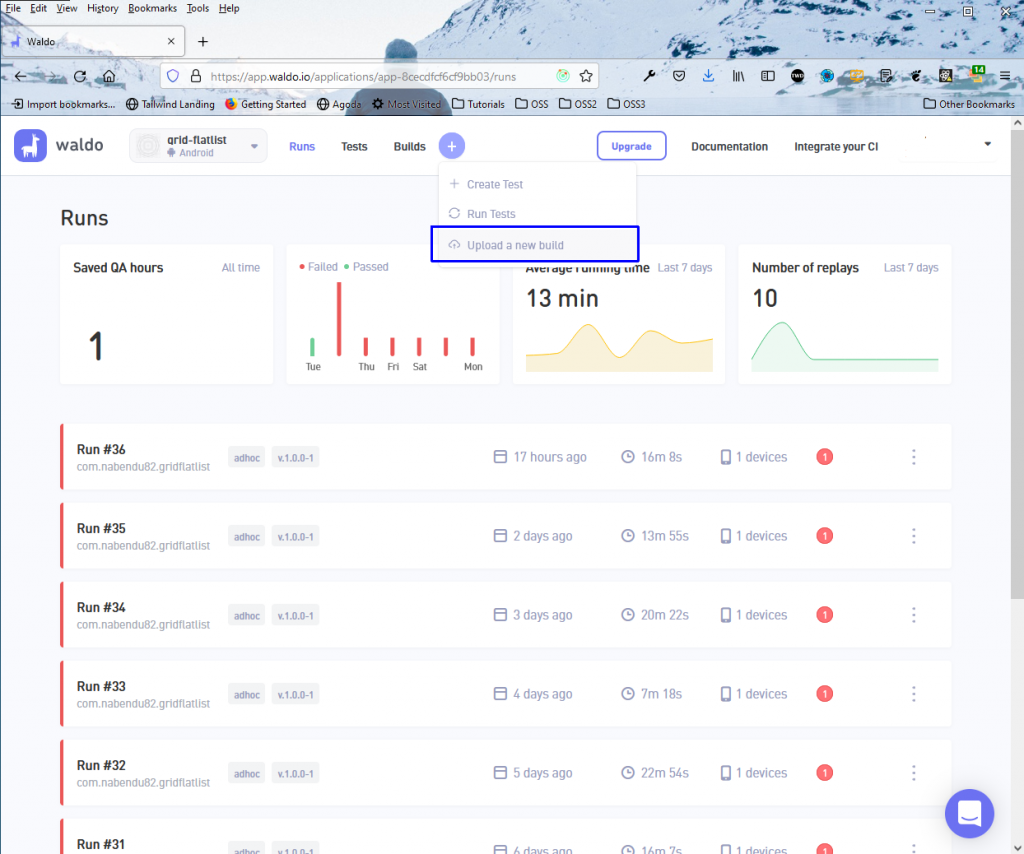Open the OSS2 bookmark folder

pyautogui.click(x=578, y=104)
